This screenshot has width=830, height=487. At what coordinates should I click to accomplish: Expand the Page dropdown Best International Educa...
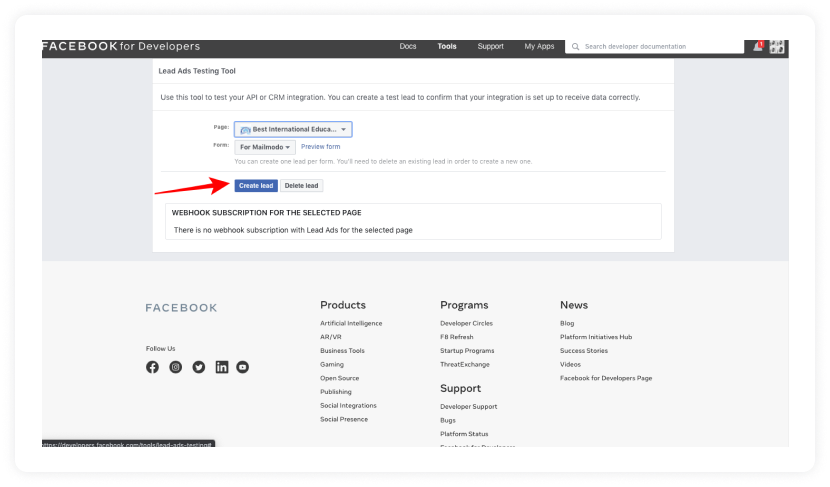click(293, 129)
